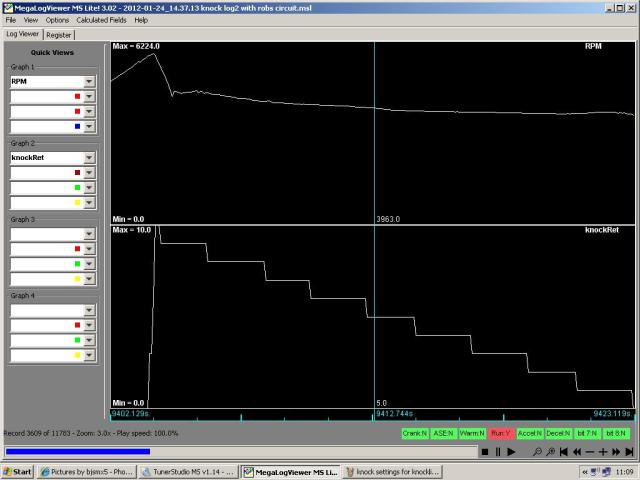
Task: Switch to 'knock settings for knock' taskbar window
Action: pyautogui.click(x=393, y=472)
